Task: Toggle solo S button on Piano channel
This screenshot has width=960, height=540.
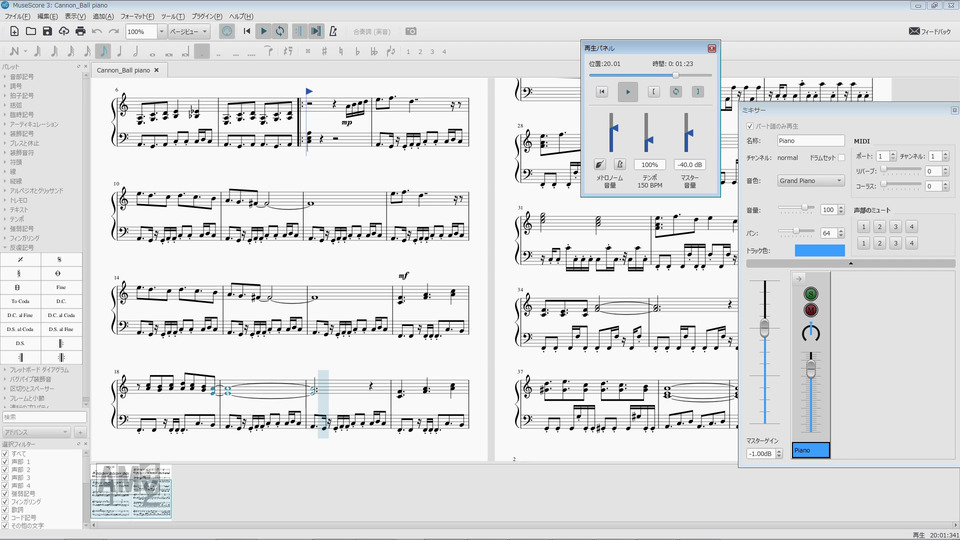Action: click(x=811, y=294)
